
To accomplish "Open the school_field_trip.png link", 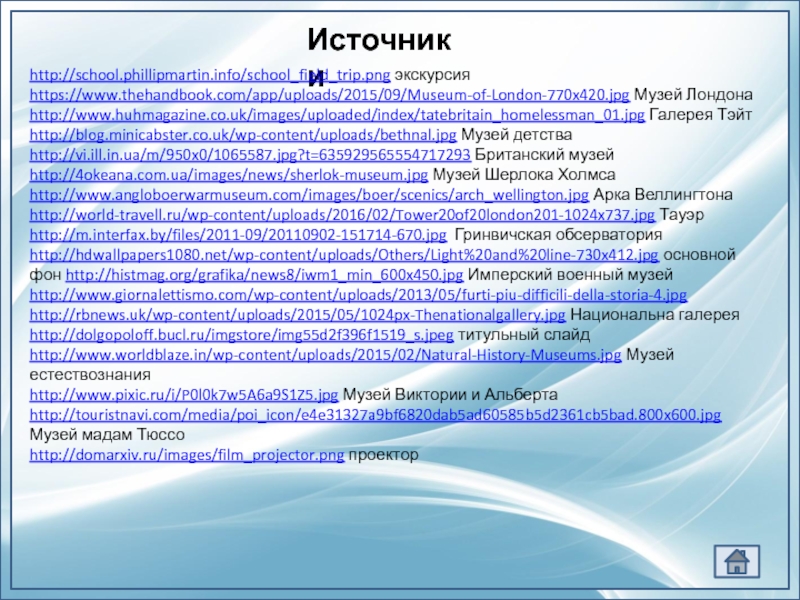I will pyautogui.click(x=210, y=75).
